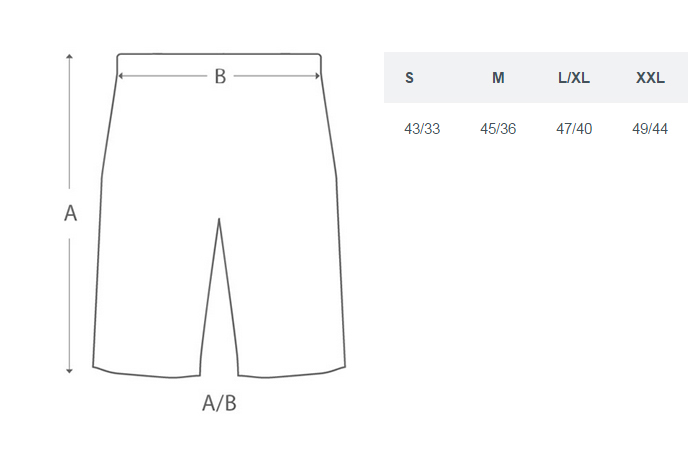Click the top arrowhead of length arrow A

[x=69, y=56]
